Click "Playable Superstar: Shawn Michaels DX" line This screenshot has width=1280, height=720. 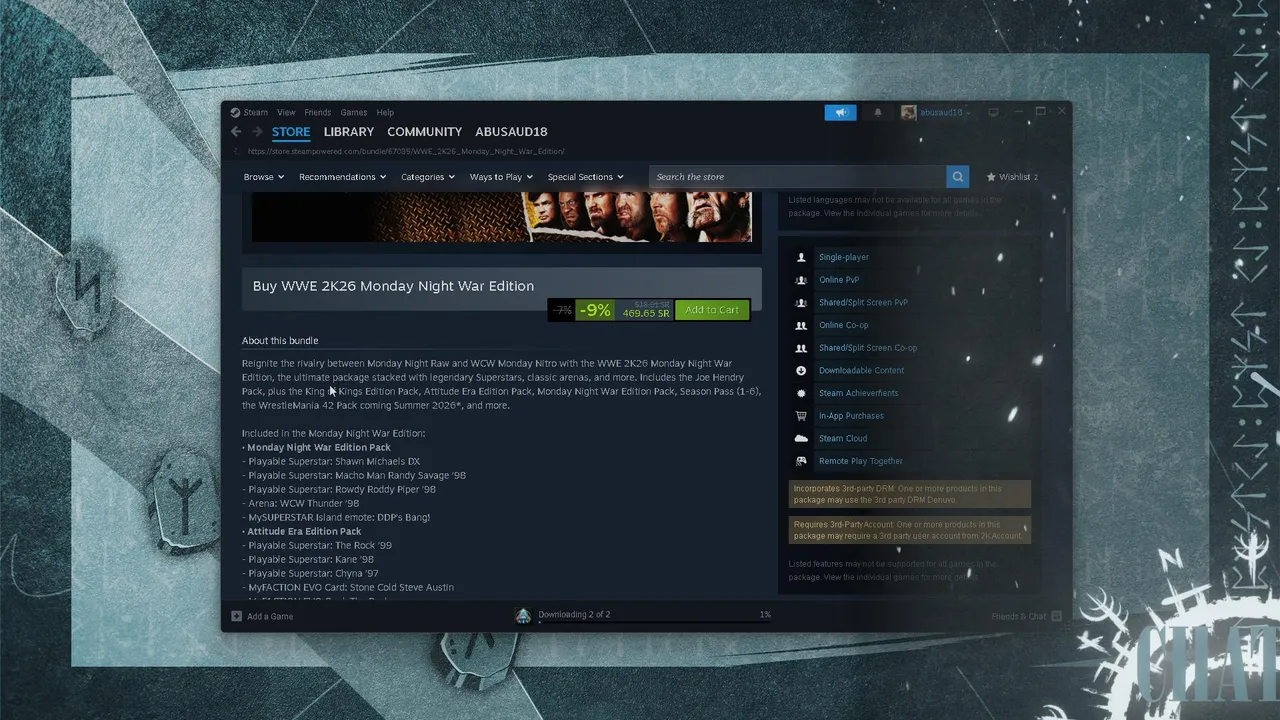click(x=331, y=462)
